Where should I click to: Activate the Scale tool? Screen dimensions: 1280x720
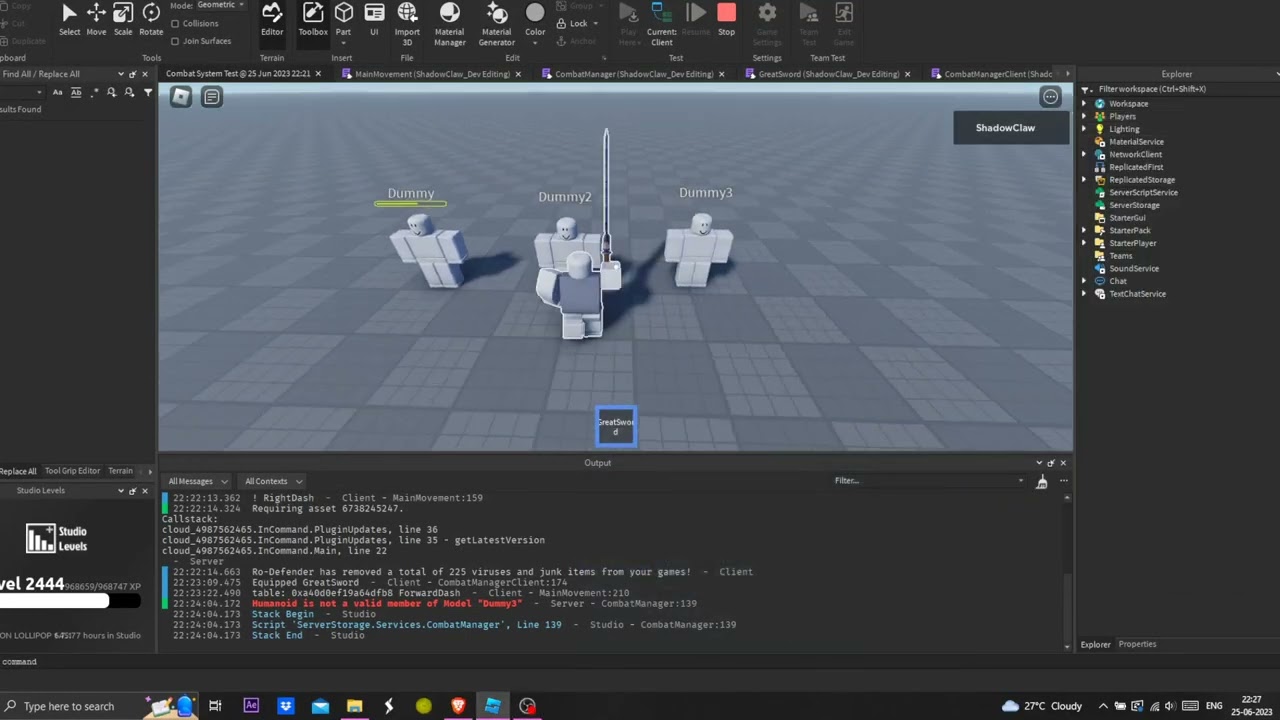pos(123,19)
